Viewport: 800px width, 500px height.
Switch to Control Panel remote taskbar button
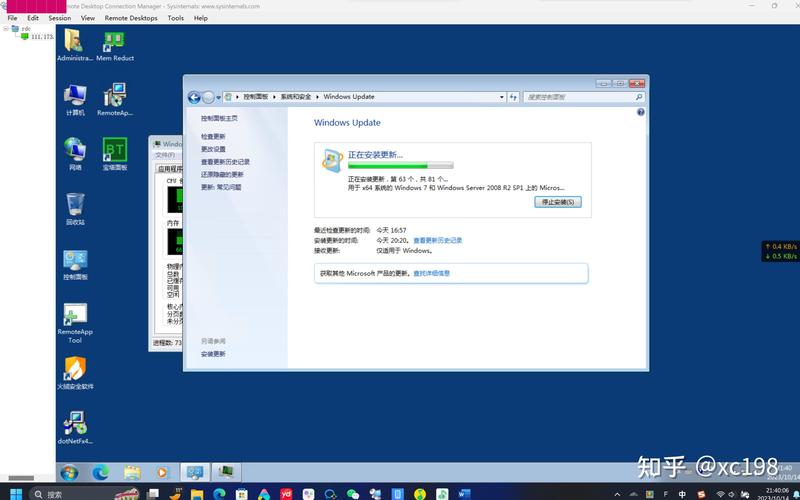tap(195, 472)
